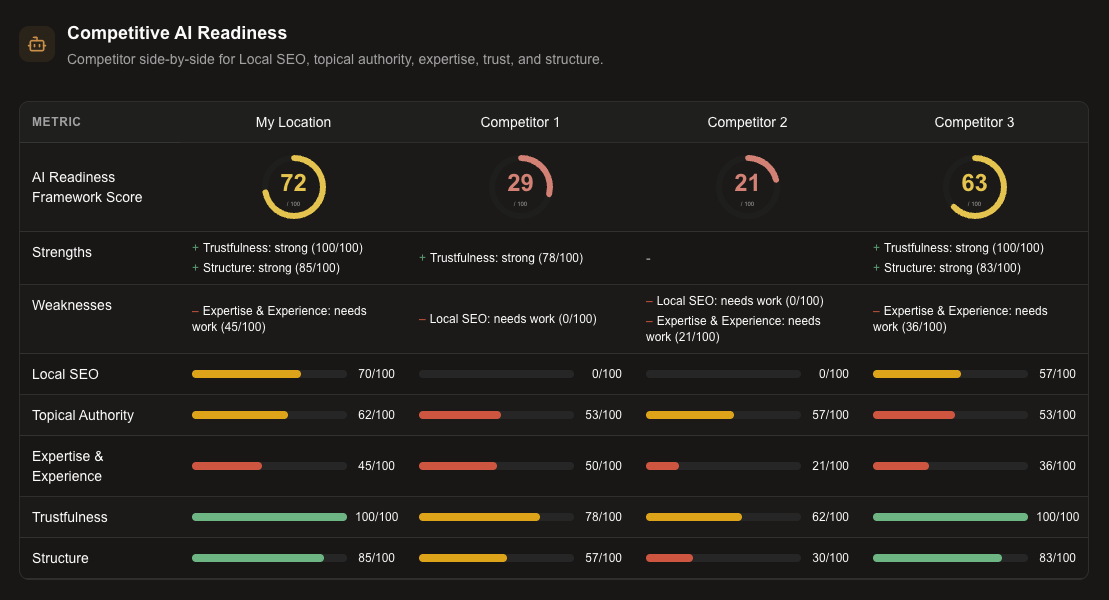Click the 30/100 Structure value
The width and height of the screenshot is (1109, 600).
point(830,558)
